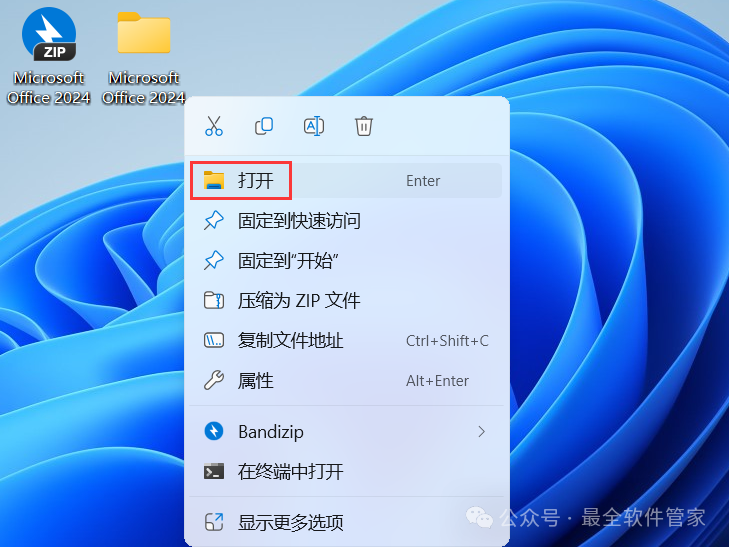729x547 pixels.
Task: Select 固定到"开始" menu entry
Action: 346,261
